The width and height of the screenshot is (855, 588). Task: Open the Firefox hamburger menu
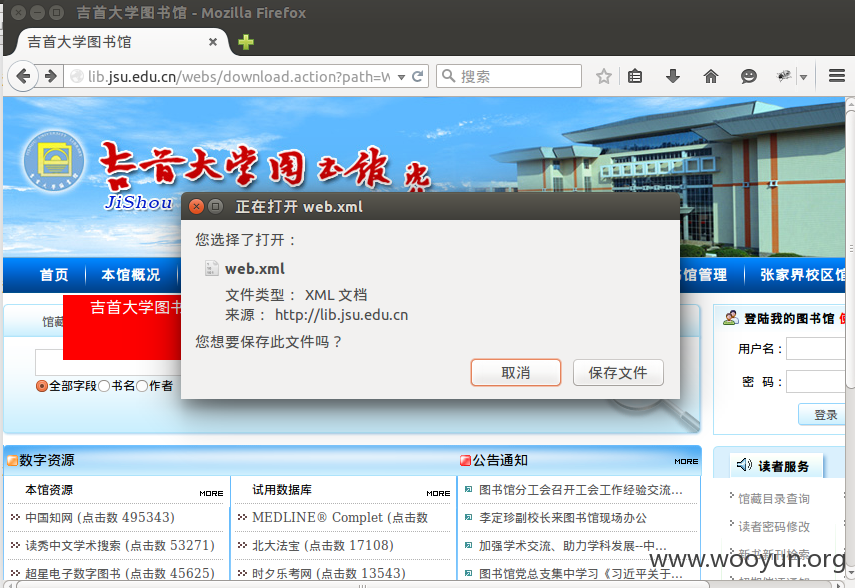836,76
